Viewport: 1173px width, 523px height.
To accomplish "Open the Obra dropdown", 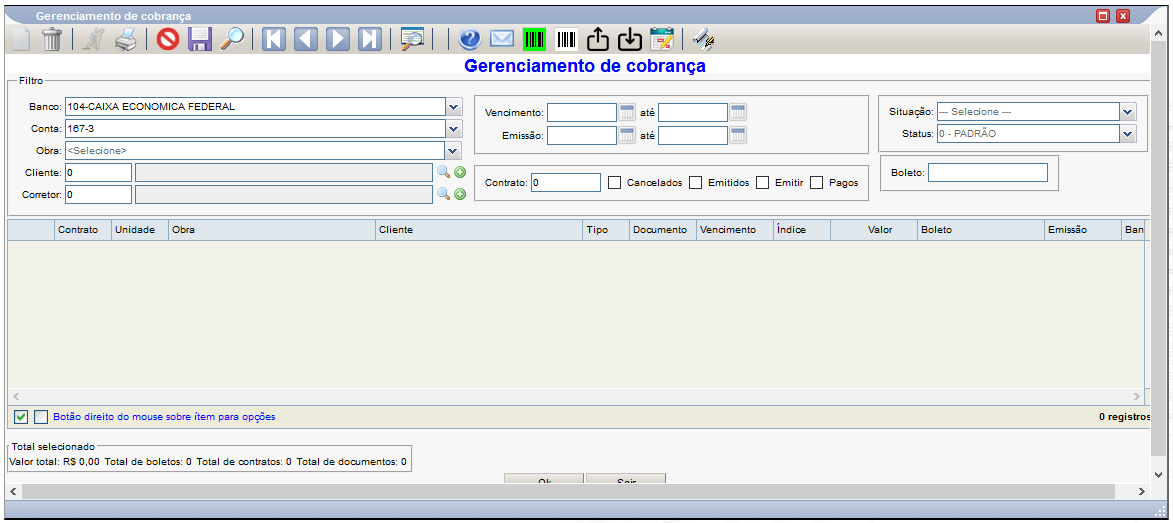I will click(x=454, y=150).
